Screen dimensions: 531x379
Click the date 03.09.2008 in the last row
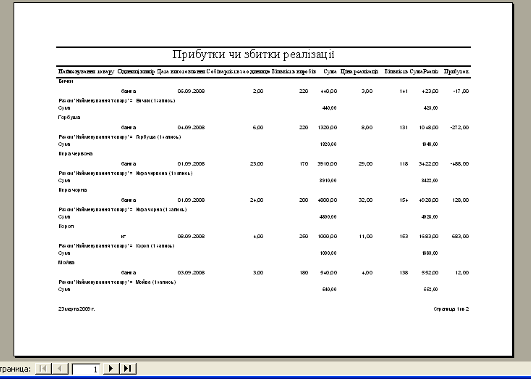click(x=191, y=273)
